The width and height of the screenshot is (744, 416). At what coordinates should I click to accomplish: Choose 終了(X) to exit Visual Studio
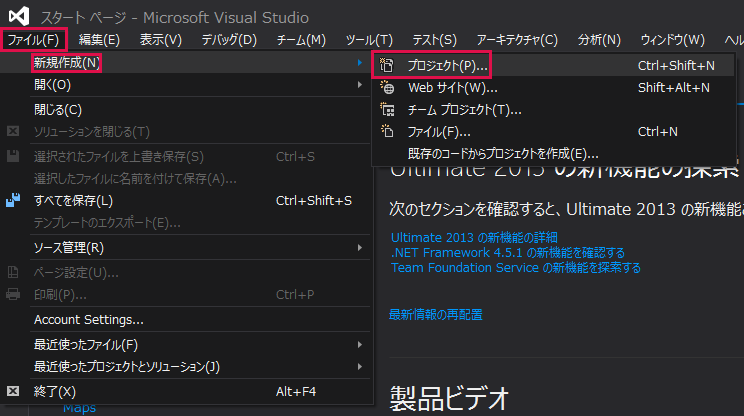(x=185, y=391)
